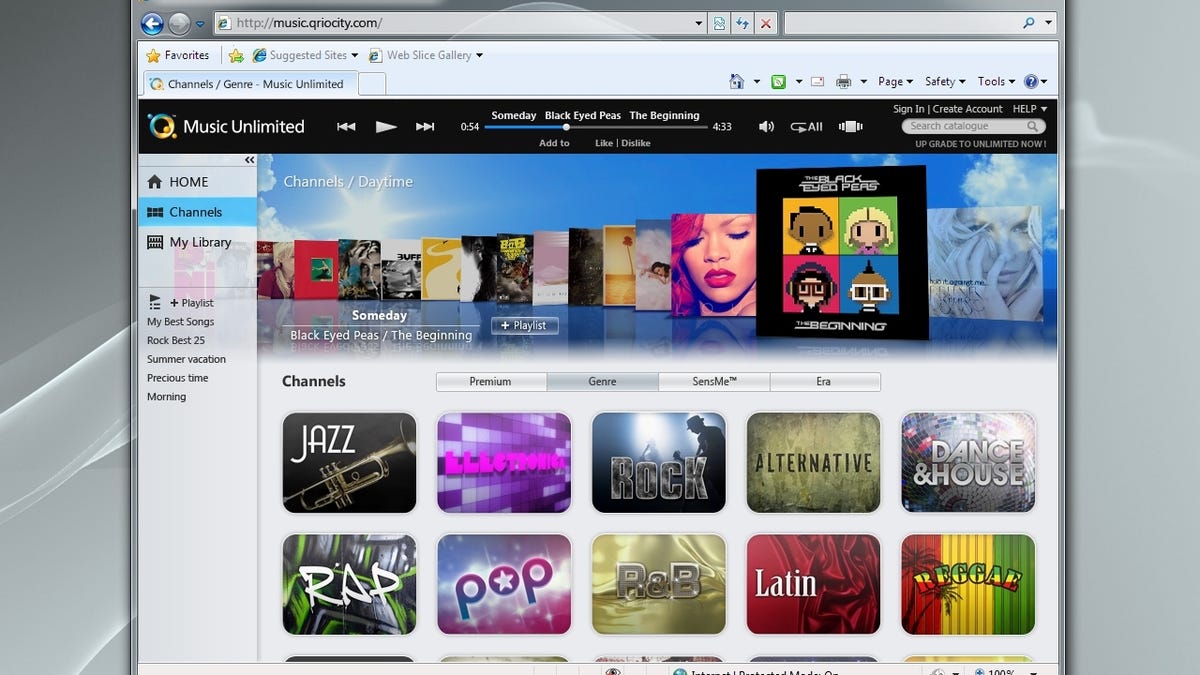This screenshot has width=1200, height=675.
Task: Mute the player volume speaker icon
Action: (x=766, y=127)
